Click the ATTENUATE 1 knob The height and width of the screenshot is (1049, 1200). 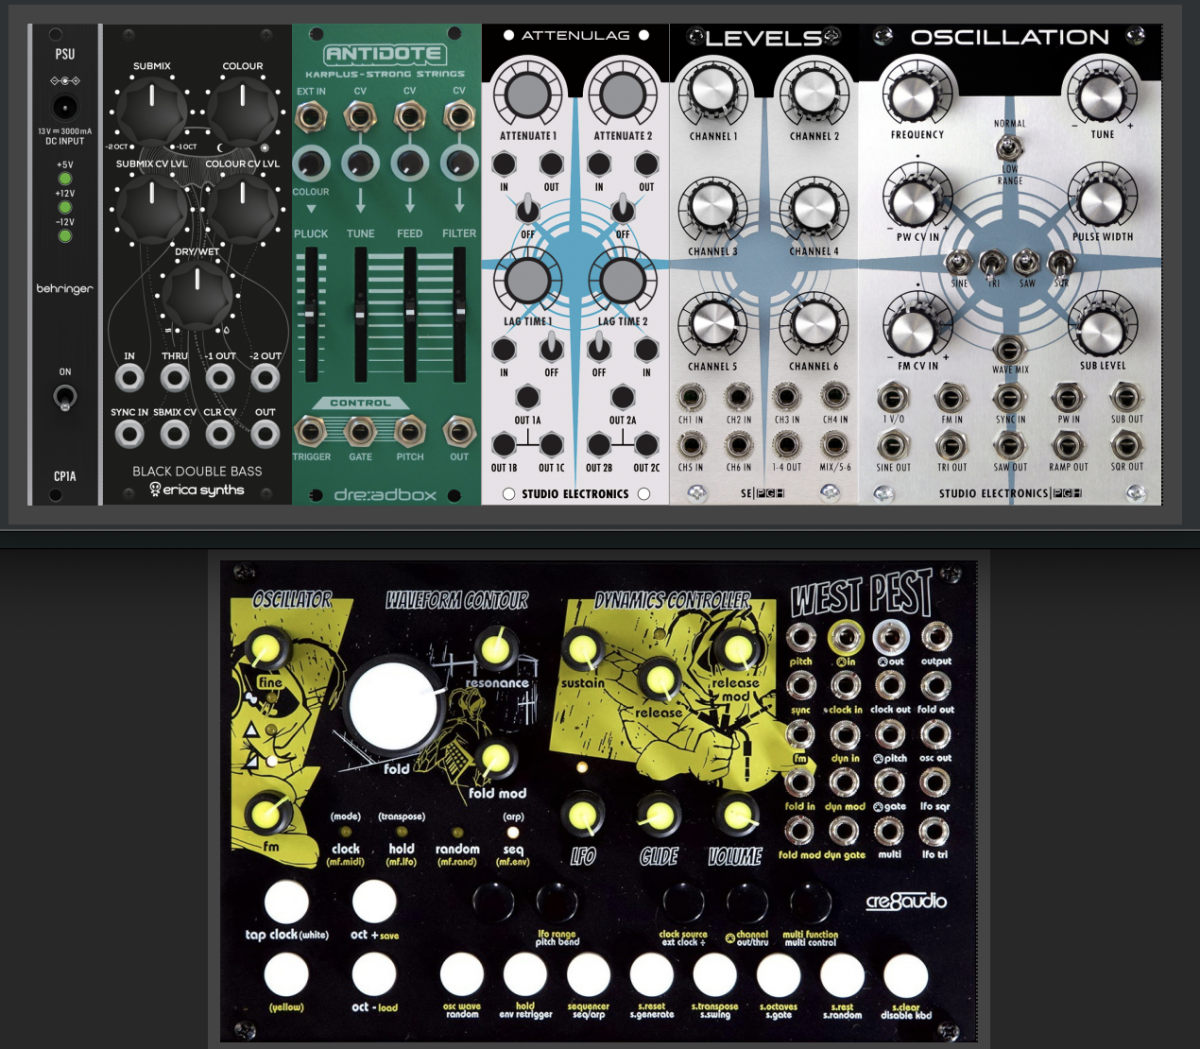click(527, 95)
